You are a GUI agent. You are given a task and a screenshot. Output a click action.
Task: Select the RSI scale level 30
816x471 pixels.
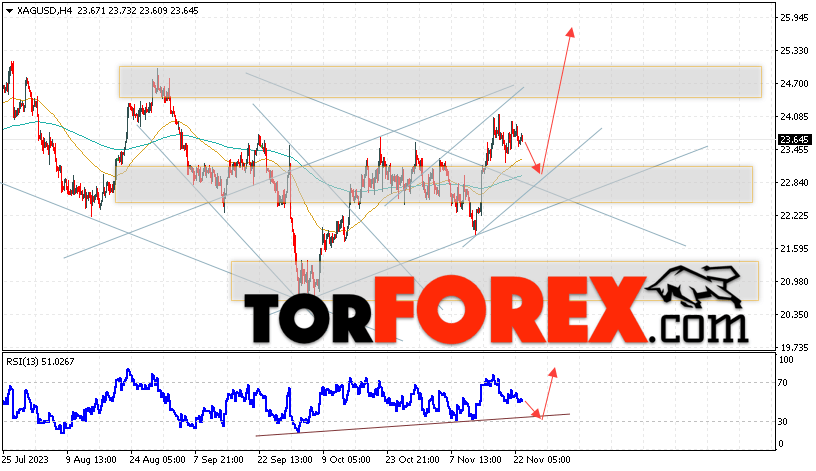pyautogui.click(x=783, y=422)
